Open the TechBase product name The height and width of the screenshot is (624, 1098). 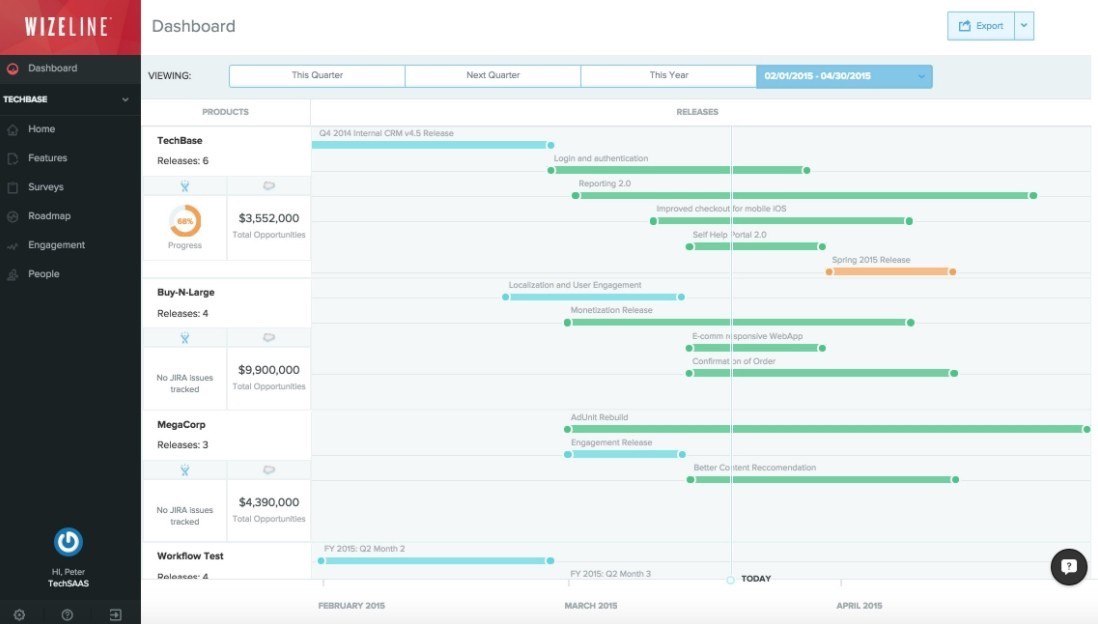click(180, 140)
